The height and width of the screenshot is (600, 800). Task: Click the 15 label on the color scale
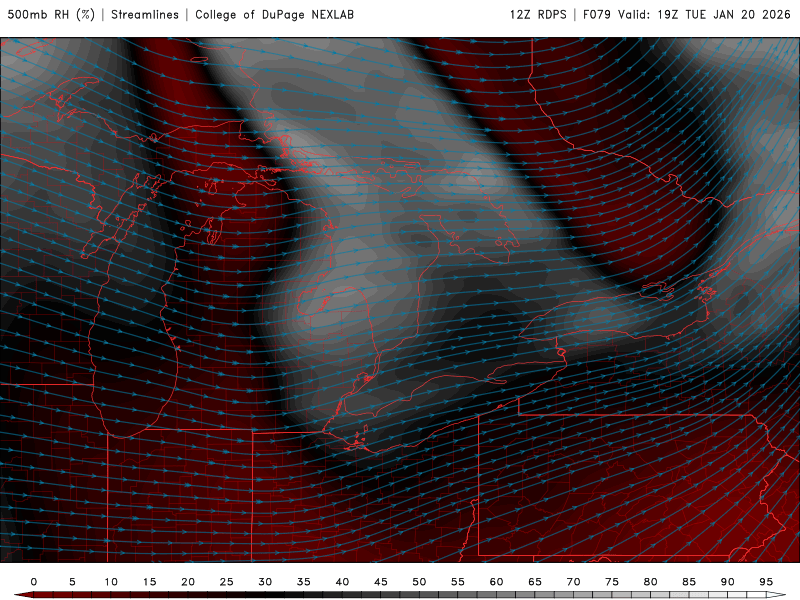[149, 582]
